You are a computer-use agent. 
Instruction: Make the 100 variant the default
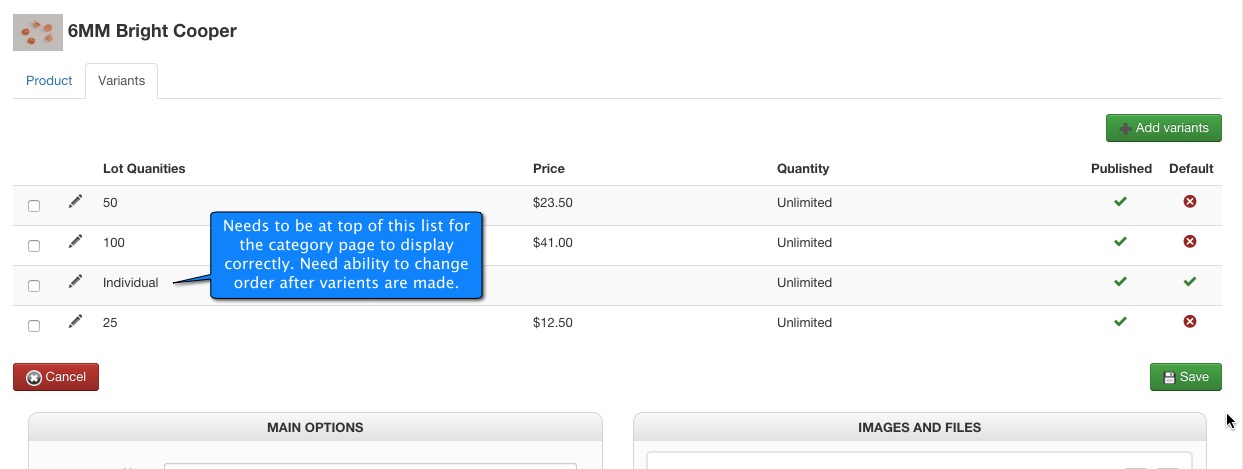pos(1190,242)
